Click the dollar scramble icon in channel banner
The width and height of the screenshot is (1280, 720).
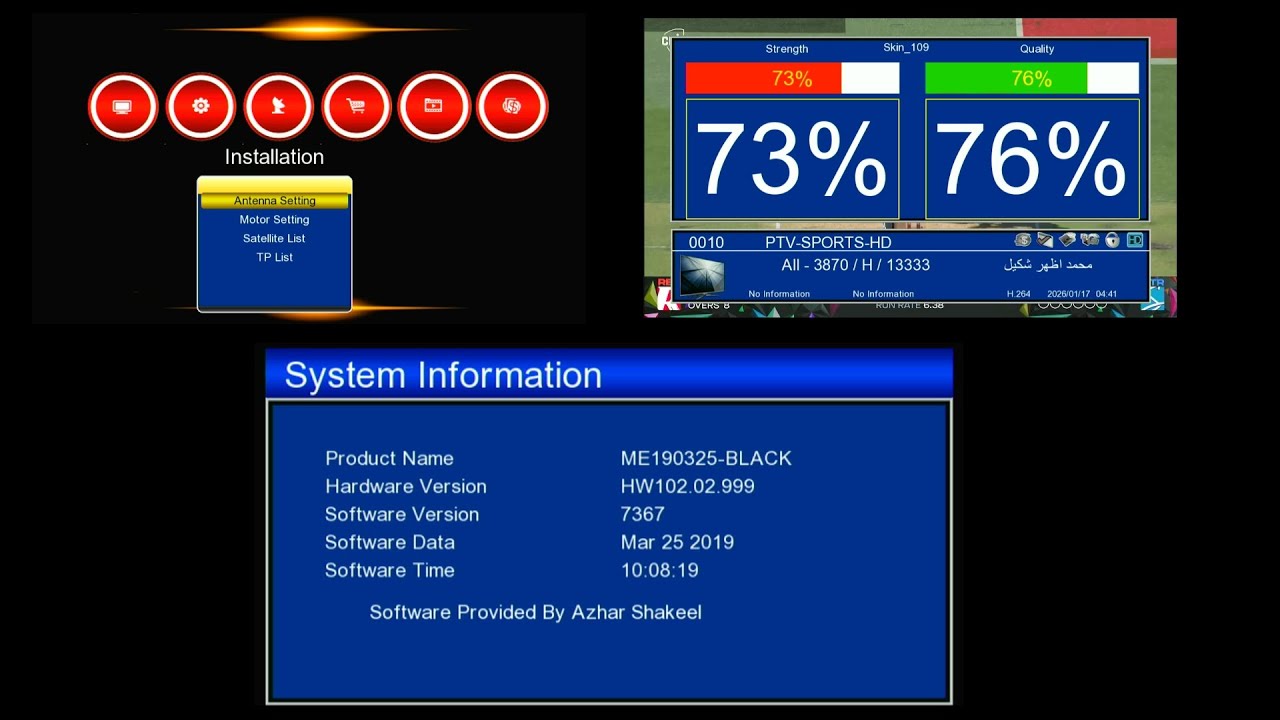[x=1023, y=240]
